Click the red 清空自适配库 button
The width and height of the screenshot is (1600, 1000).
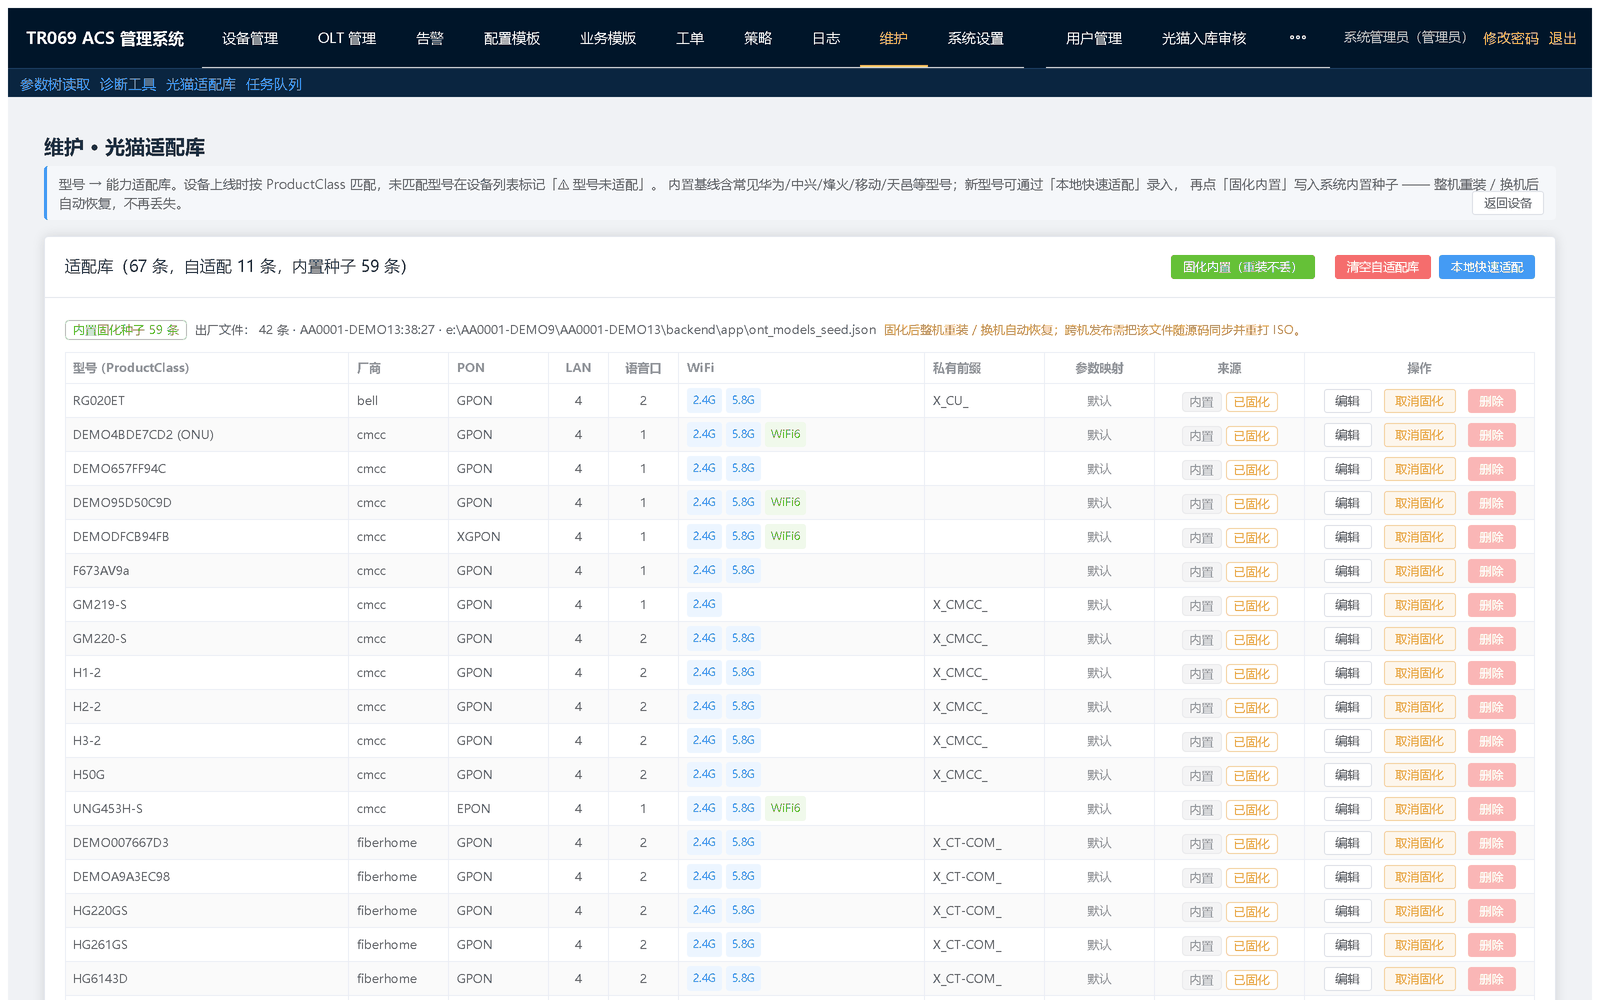coord(1383,267)
